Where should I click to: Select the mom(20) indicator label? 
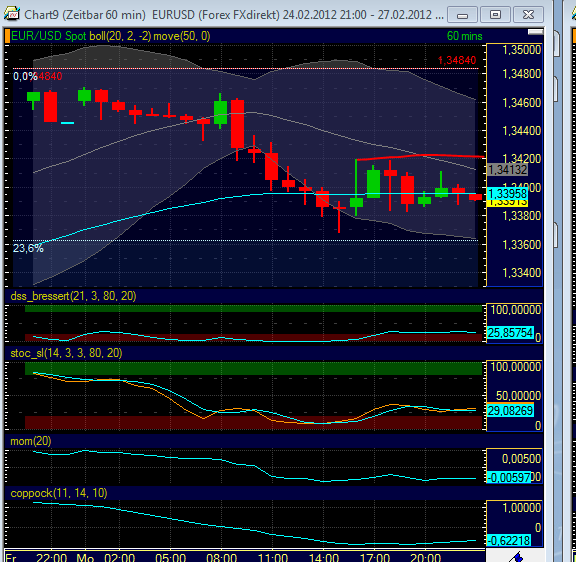pos(30,441)
